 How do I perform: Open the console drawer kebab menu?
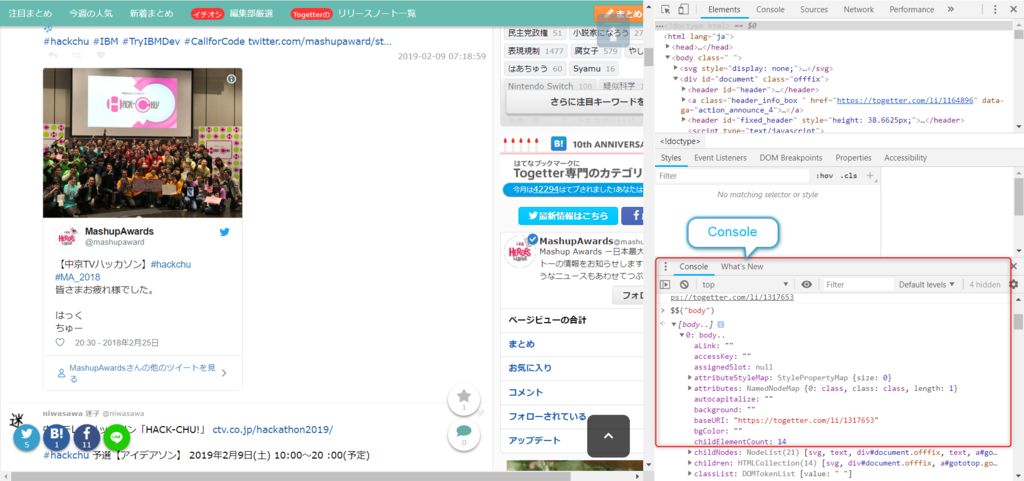(x=665, y=266)
